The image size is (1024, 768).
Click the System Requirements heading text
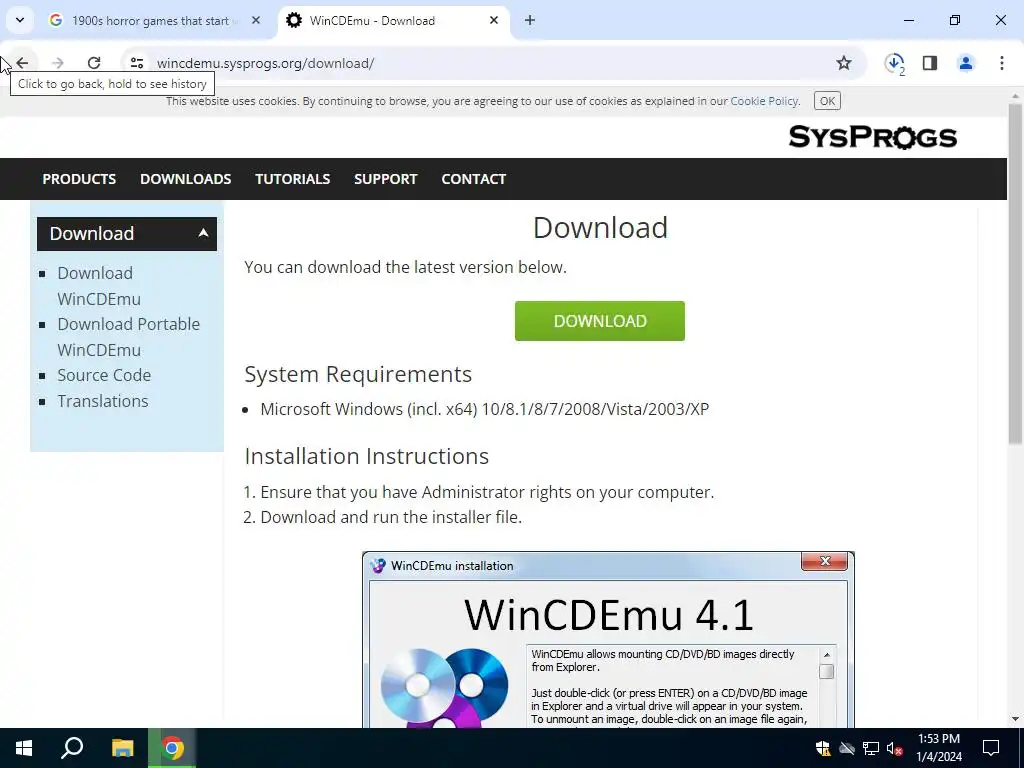(x=358, y=374)
